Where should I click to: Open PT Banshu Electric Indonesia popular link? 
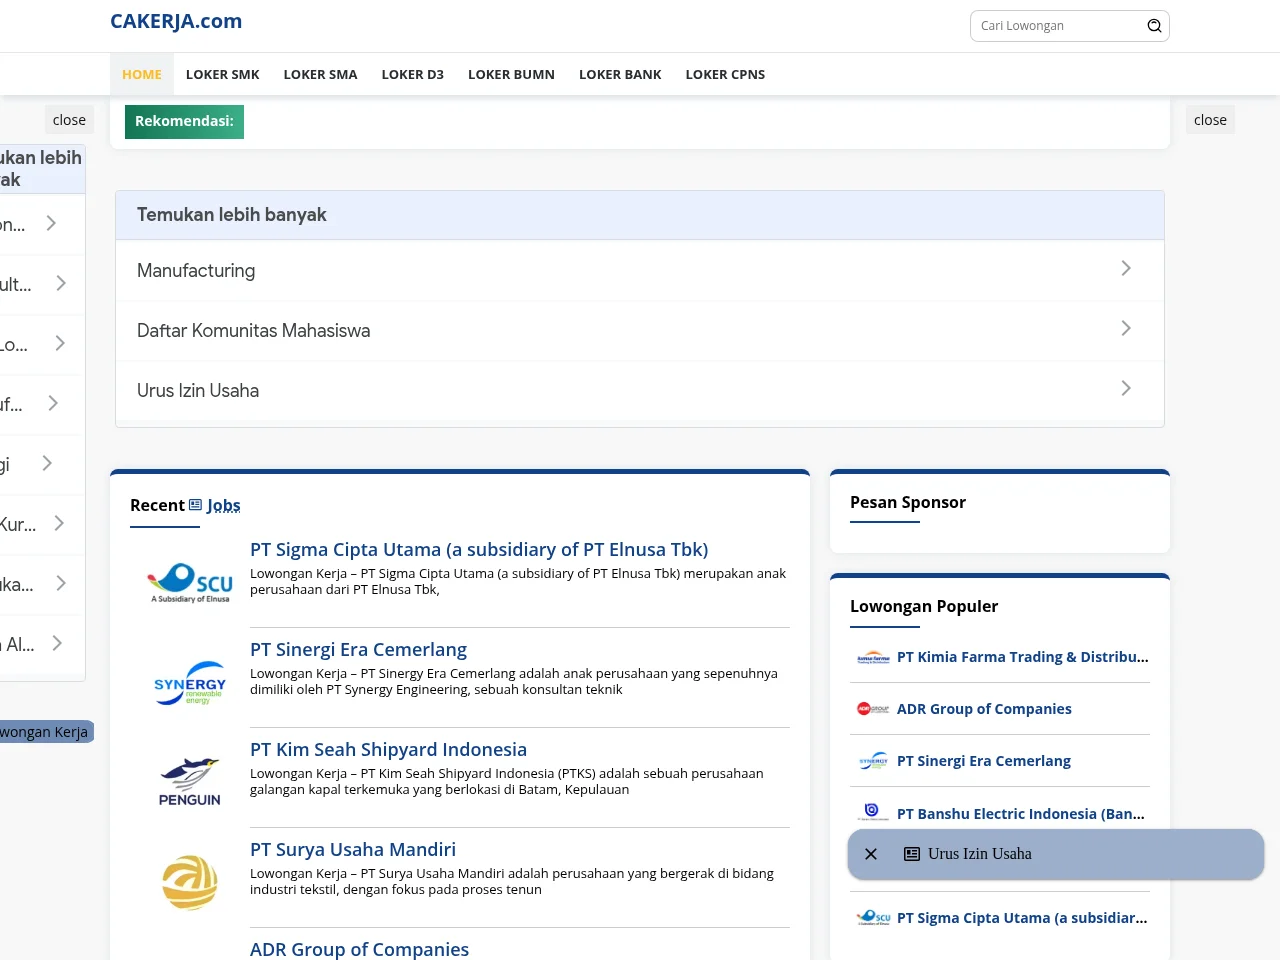coord(1021,814)
